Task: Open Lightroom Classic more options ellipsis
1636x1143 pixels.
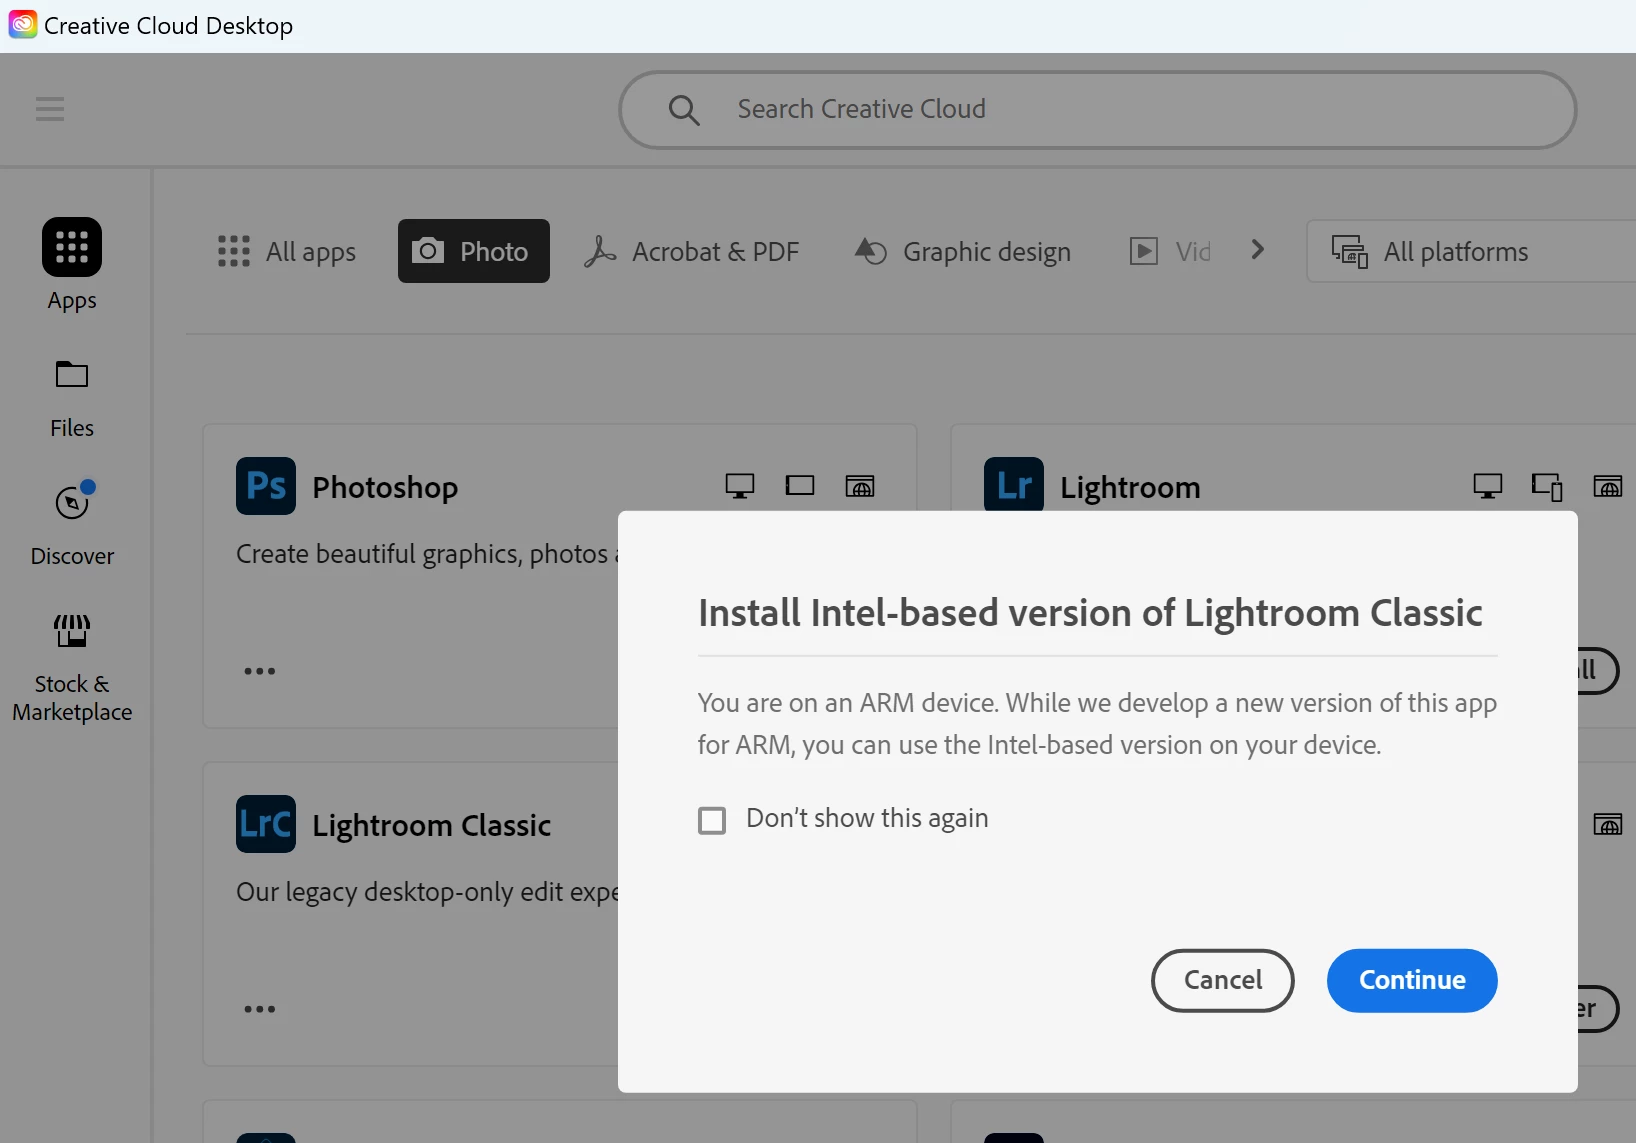Action: [x=260, y=1009]
